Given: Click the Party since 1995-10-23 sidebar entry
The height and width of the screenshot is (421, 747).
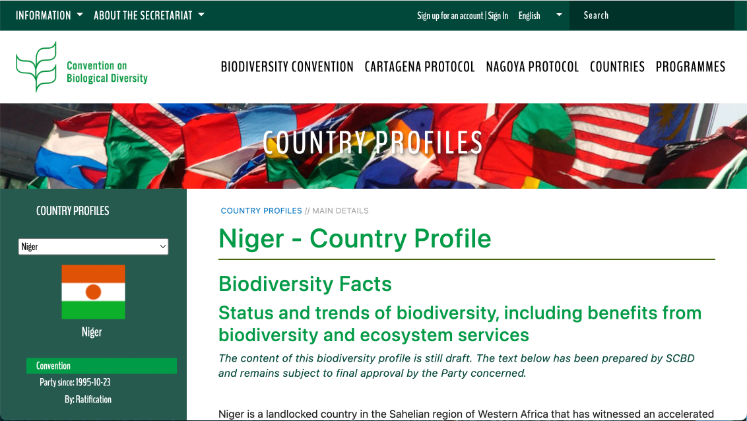Looking at the screenshot, I should pos(75,382).
